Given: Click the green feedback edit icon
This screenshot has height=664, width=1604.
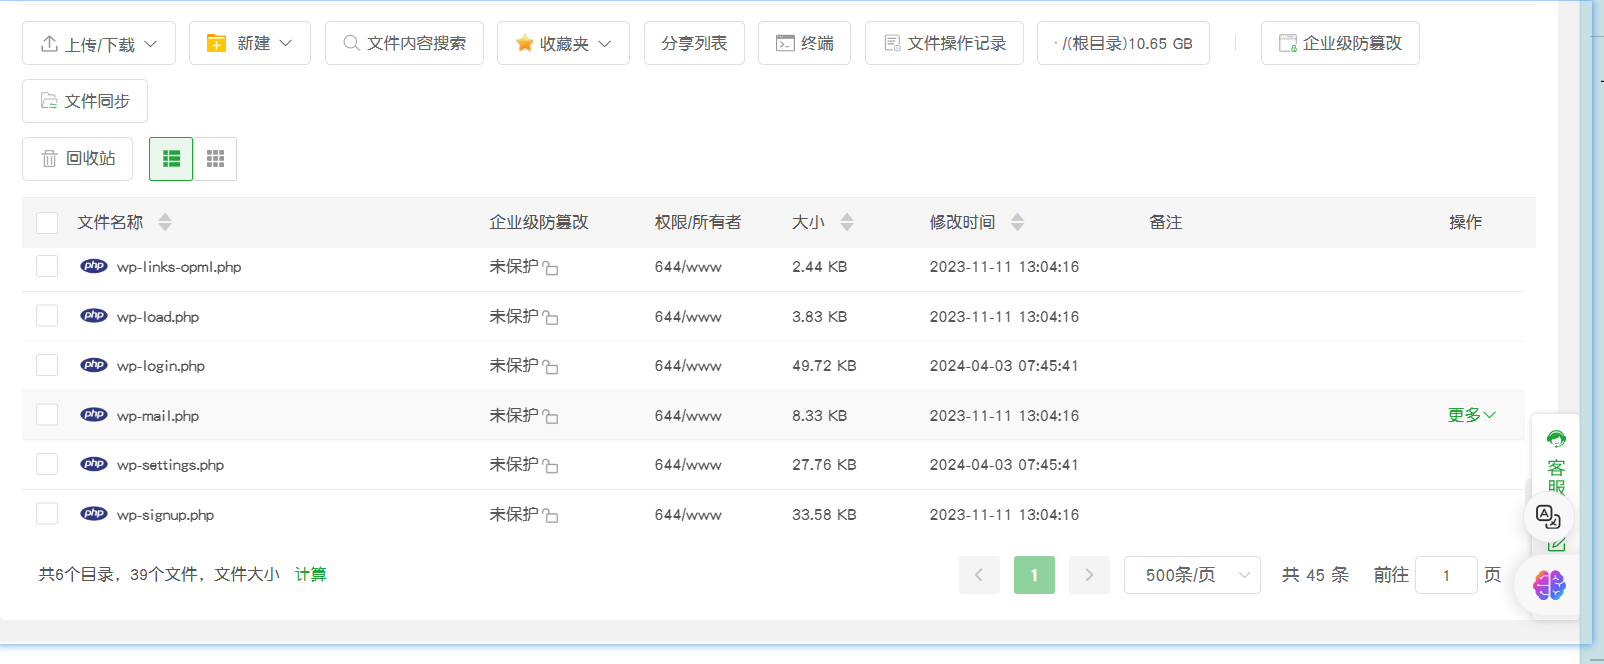Looking at the screenshot, I should pyautogui.click(x=1557, y=545).
